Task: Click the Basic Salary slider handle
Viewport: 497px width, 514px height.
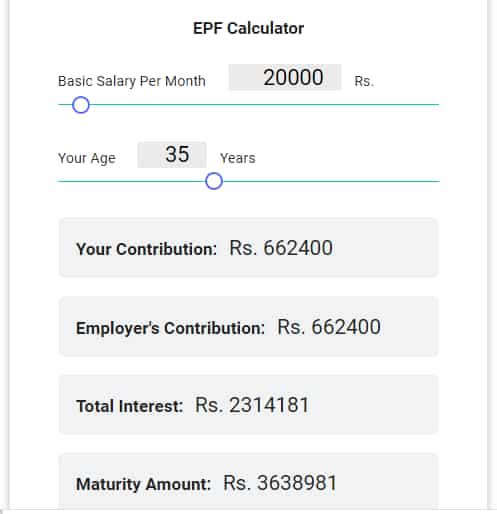Action: click(x=81, y=105)
